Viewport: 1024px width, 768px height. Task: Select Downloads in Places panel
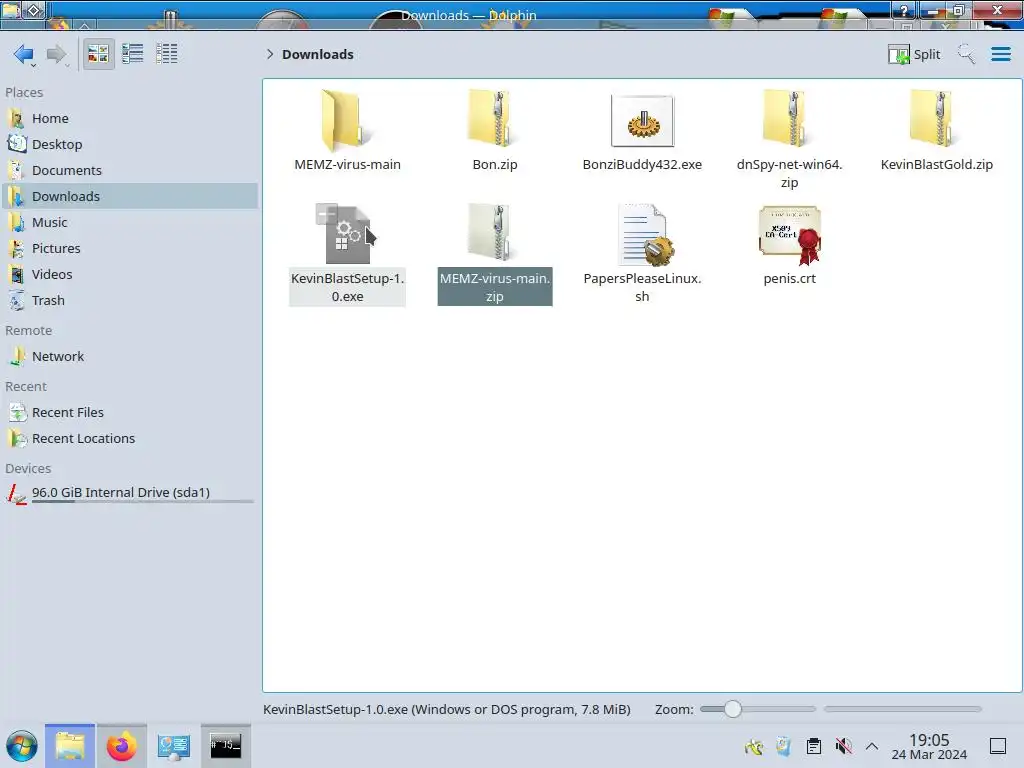(130, 197)
